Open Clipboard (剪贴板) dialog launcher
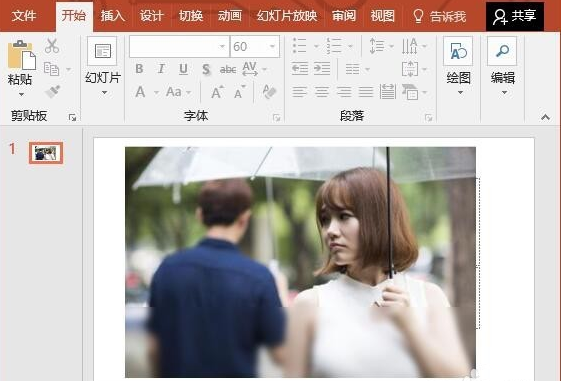The image size is (561, 381). coord(72,117)
